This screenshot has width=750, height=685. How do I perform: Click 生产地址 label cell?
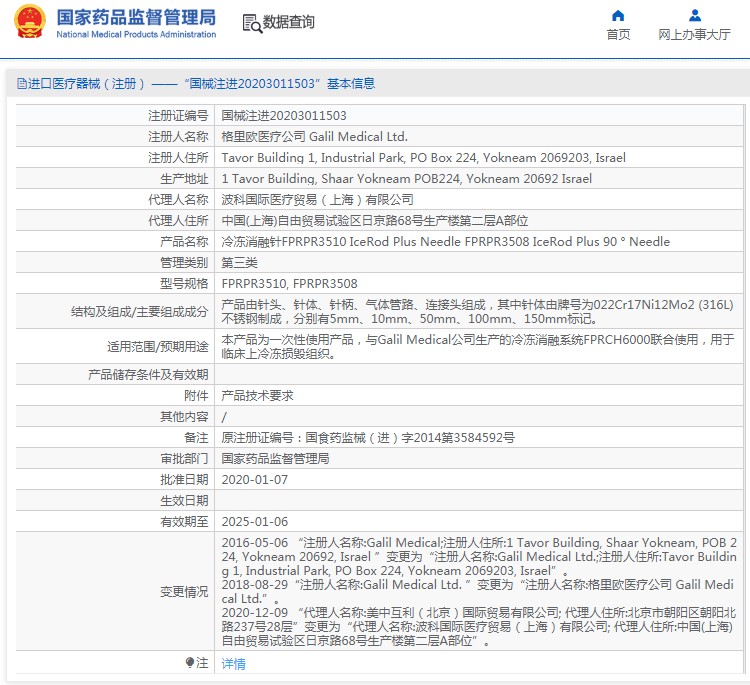[115, 179]
